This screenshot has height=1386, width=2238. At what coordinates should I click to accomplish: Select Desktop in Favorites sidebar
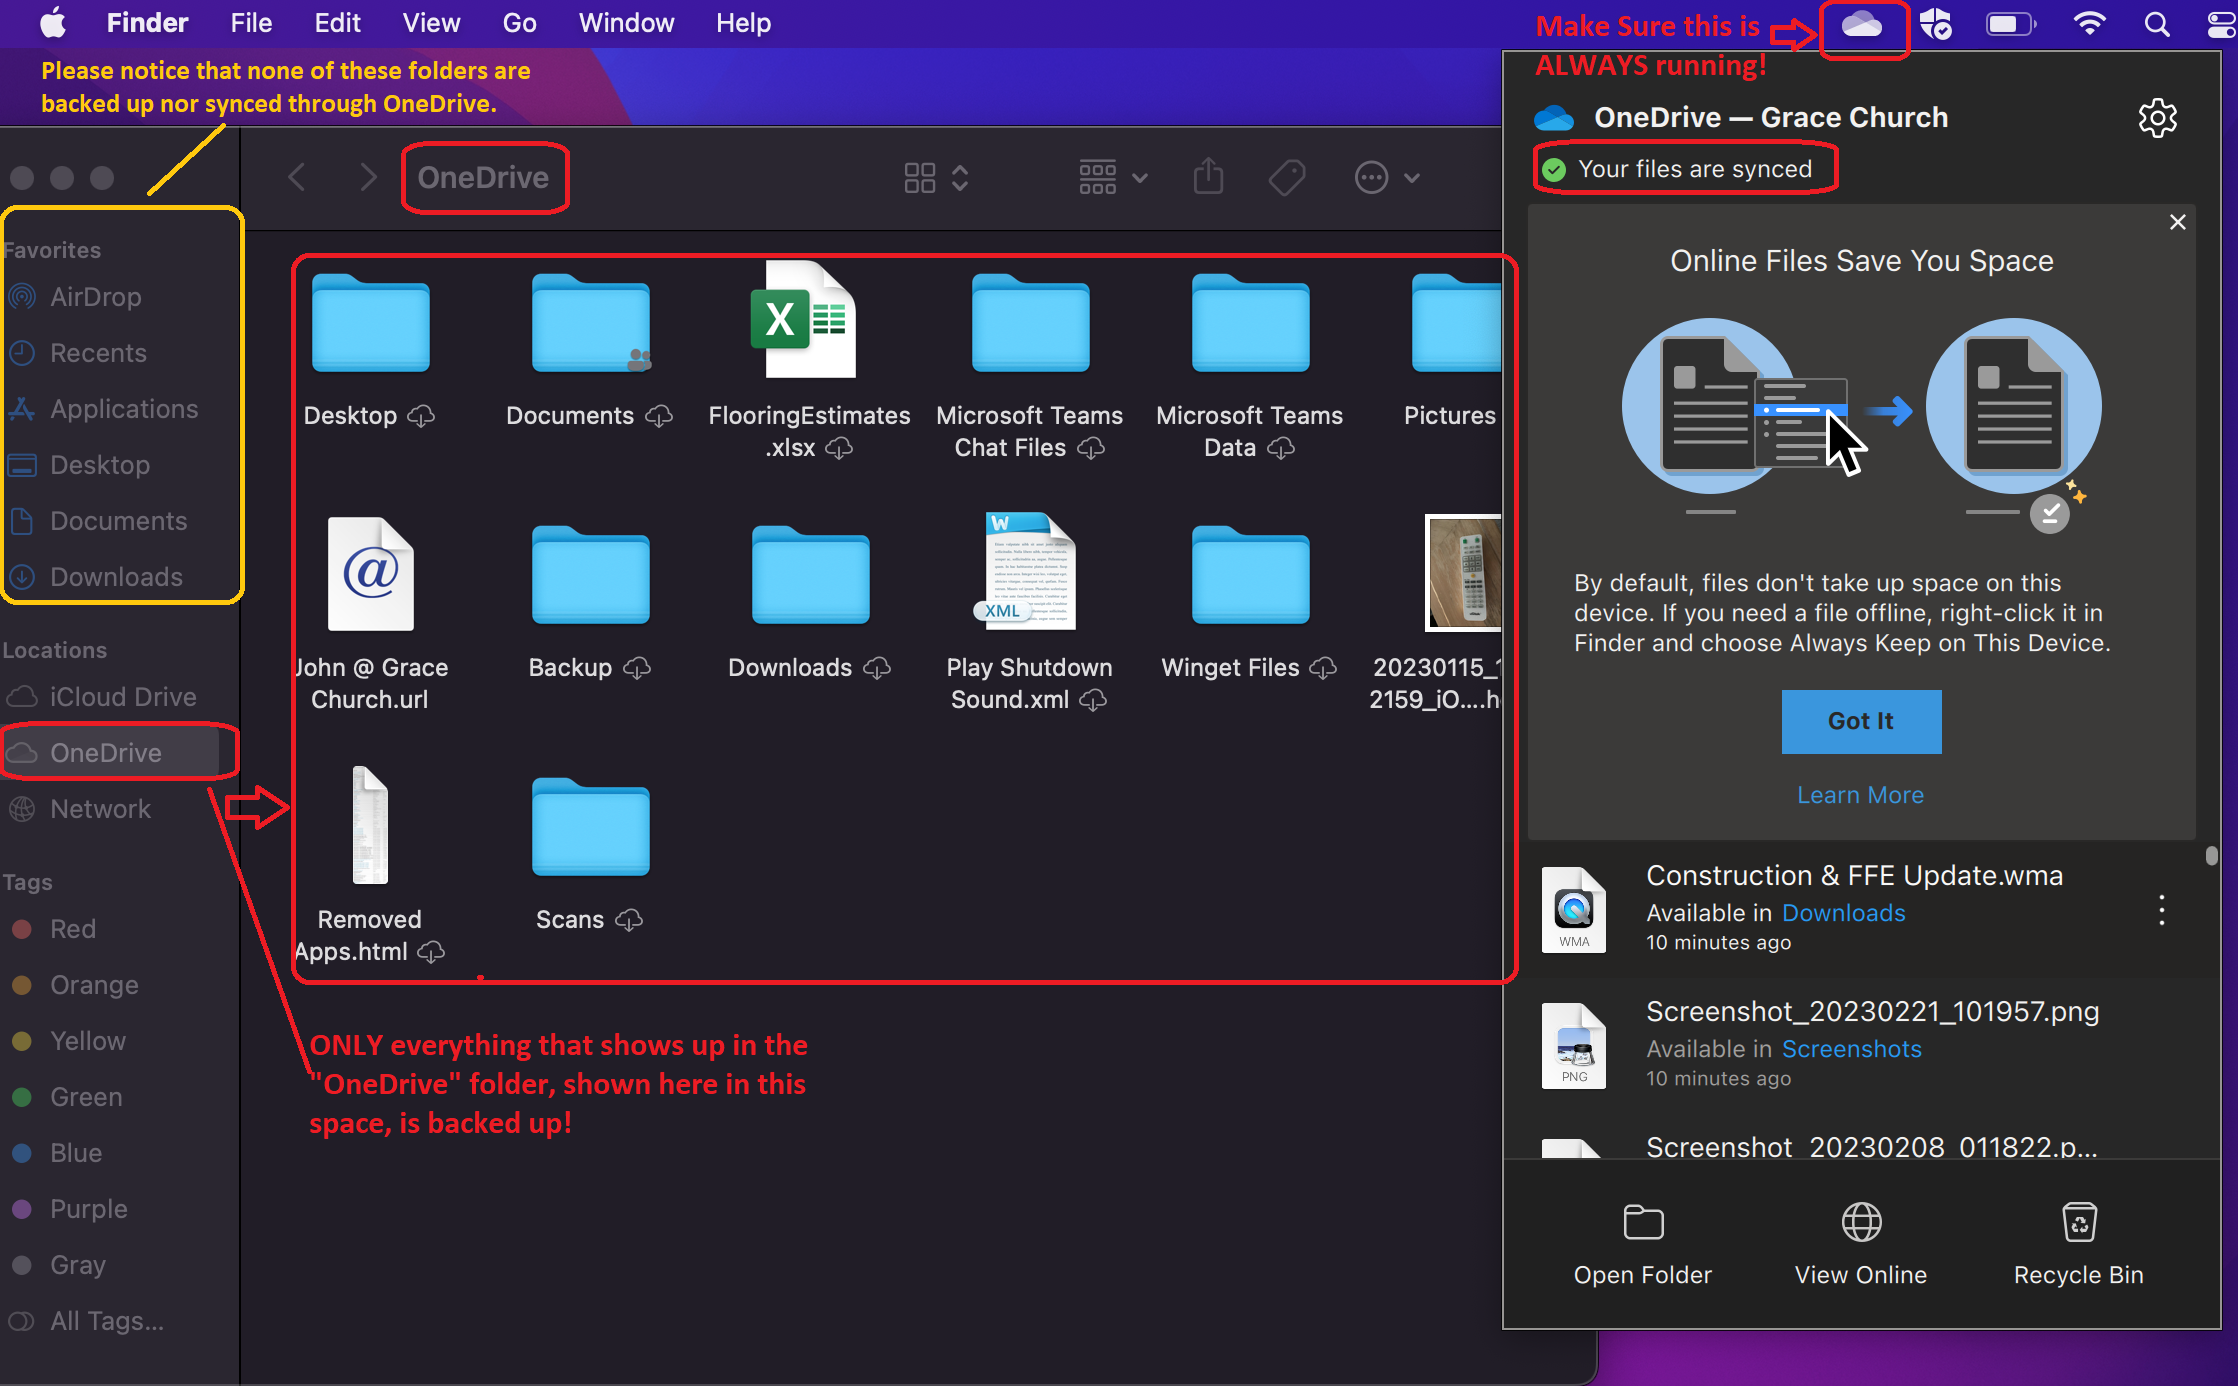[x=100, y=465]
